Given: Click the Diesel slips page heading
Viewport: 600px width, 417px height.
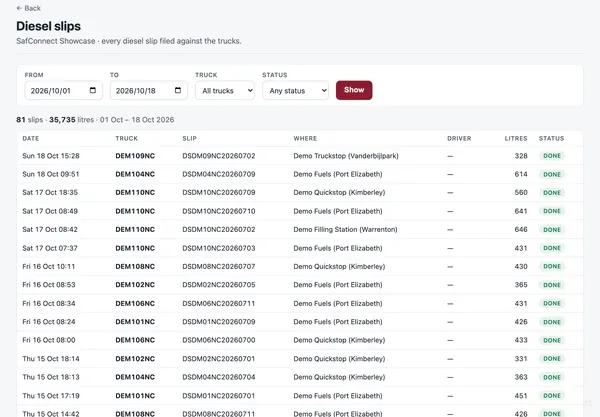Looking at the screenshot, I should (49, 26).
